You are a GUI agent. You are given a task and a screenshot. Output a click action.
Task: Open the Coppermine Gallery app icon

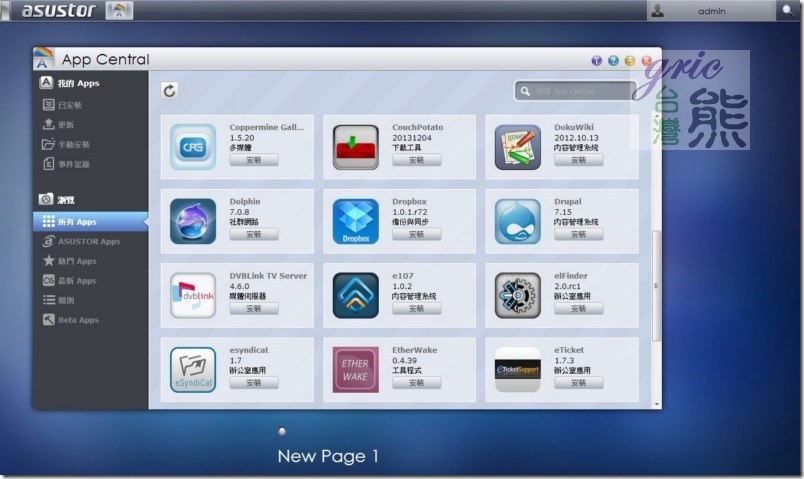pyautogui.click(x=193, y=147)
